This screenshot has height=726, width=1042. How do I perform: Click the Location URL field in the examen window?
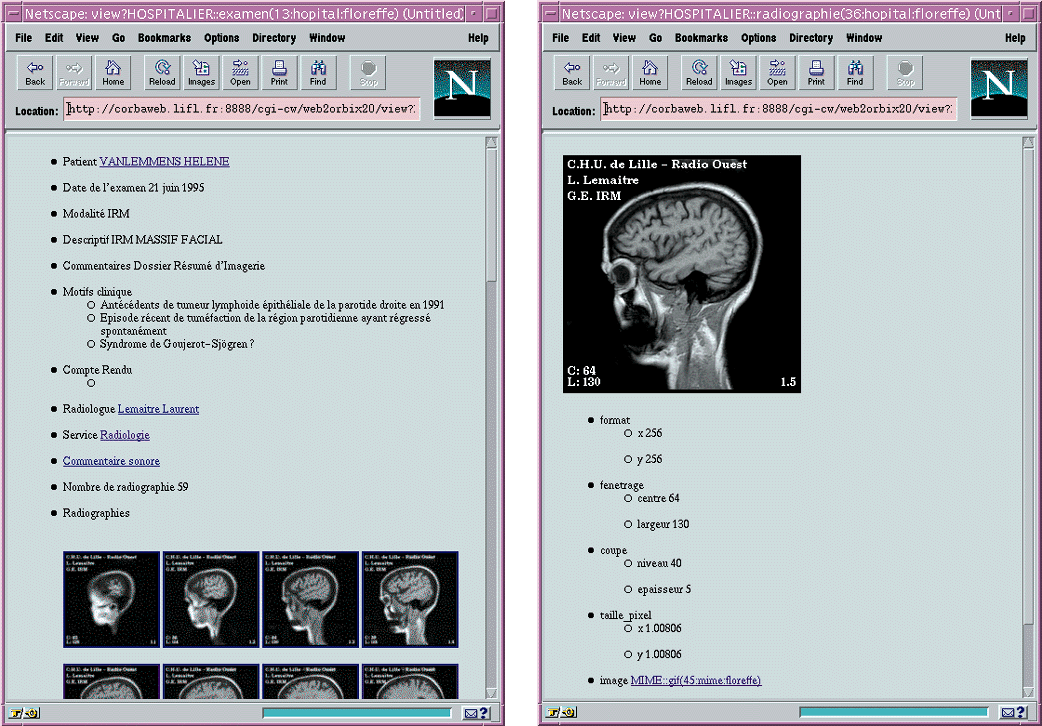tap(242, 109)
